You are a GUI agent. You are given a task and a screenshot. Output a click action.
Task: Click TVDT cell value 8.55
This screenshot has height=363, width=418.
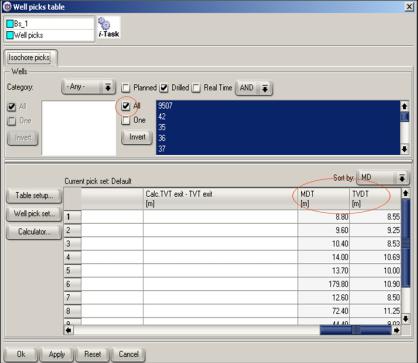(x=375, y=217)
